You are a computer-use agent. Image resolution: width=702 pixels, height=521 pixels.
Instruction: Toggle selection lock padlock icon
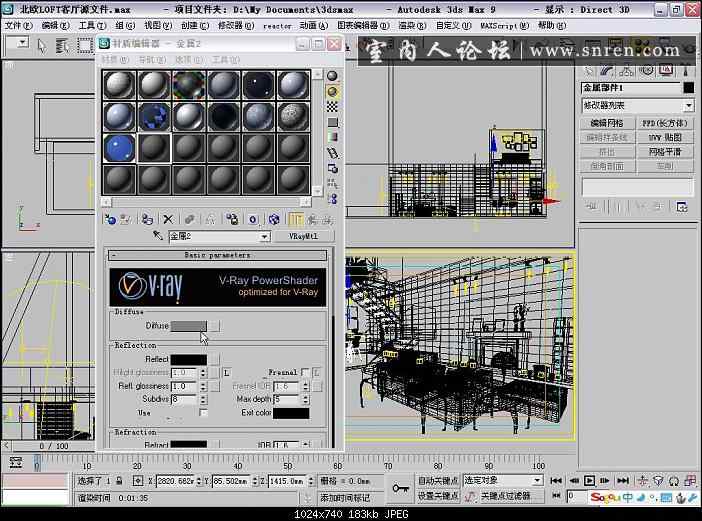(119, 481)
